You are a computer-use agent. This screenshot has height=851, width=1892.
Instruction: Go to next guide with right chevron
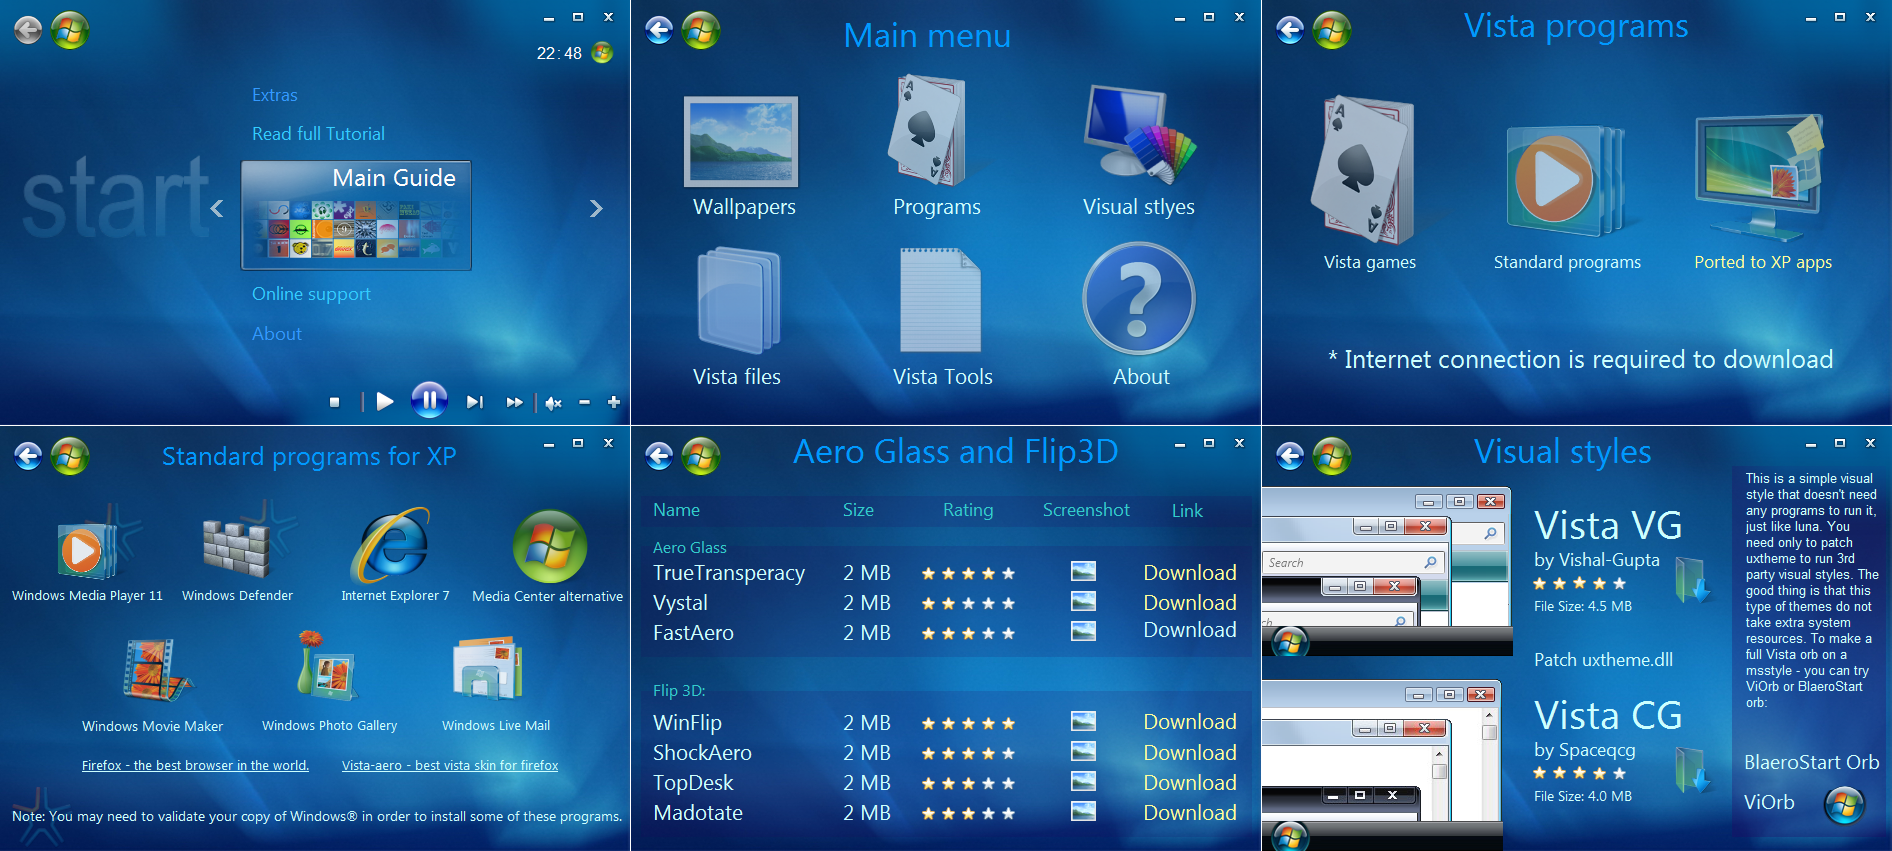click(x=596, y=208)
